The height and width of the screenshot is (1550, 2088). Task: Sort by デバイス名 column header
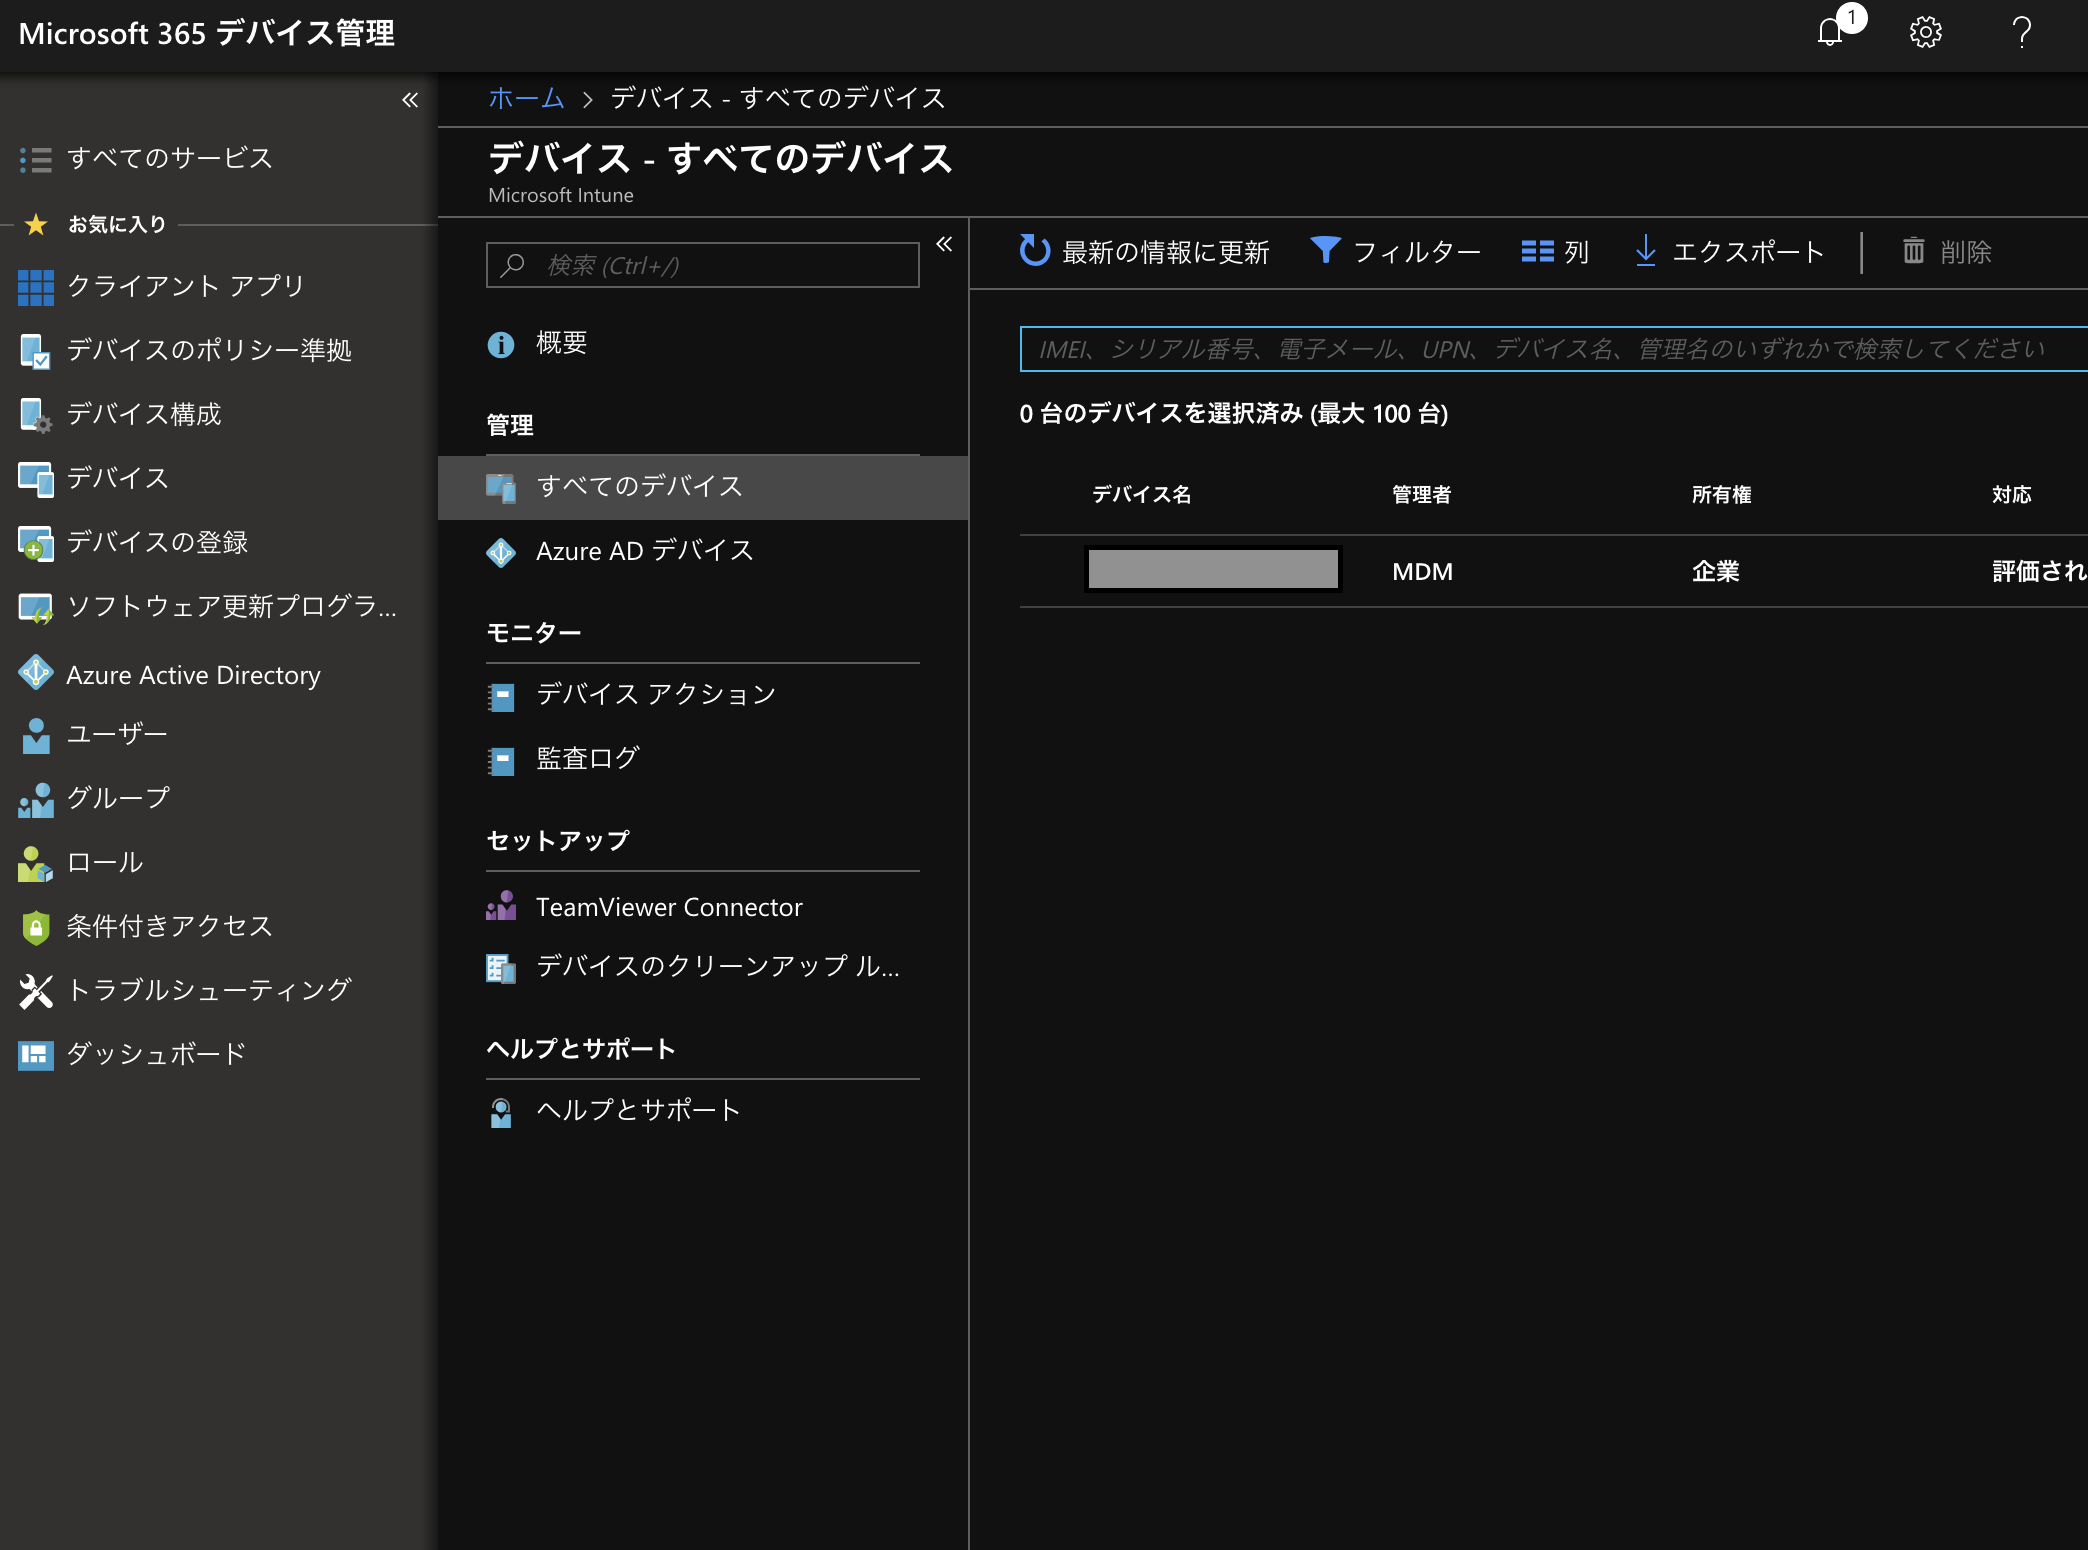coord(1141,494)
